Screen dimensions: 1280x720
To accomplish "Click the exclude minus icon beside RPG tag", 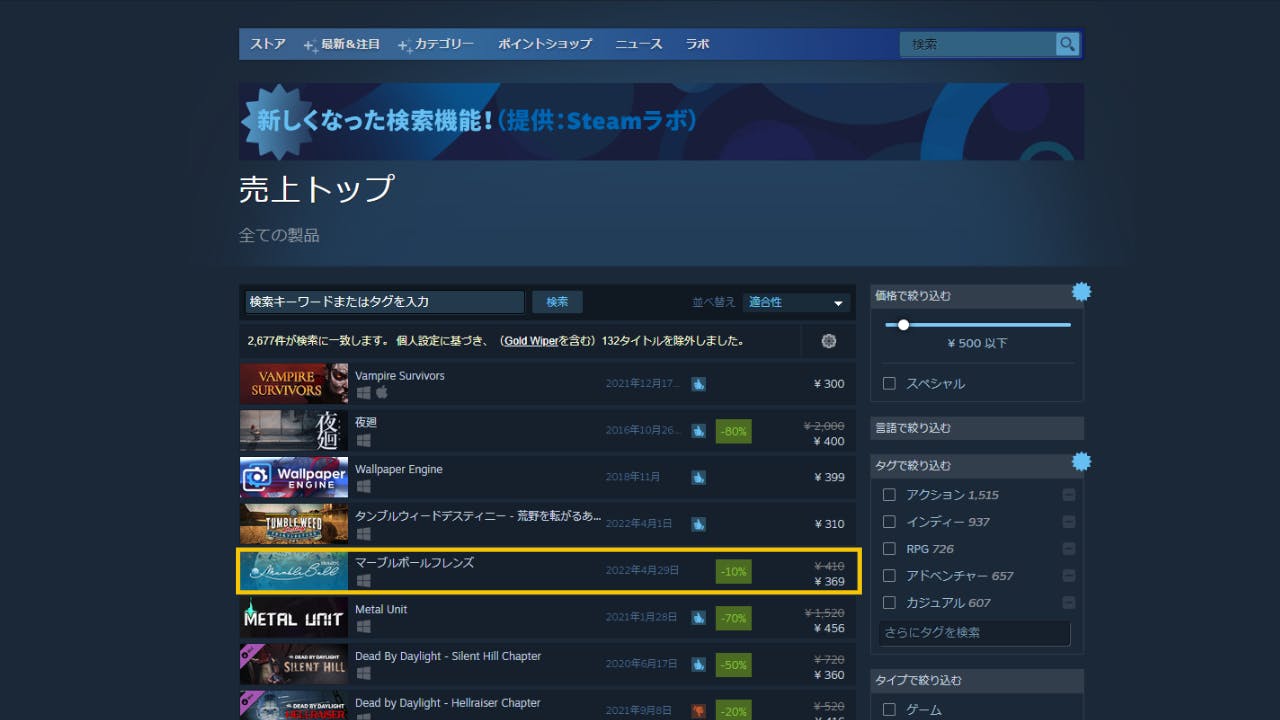I will click(1068, 549).
